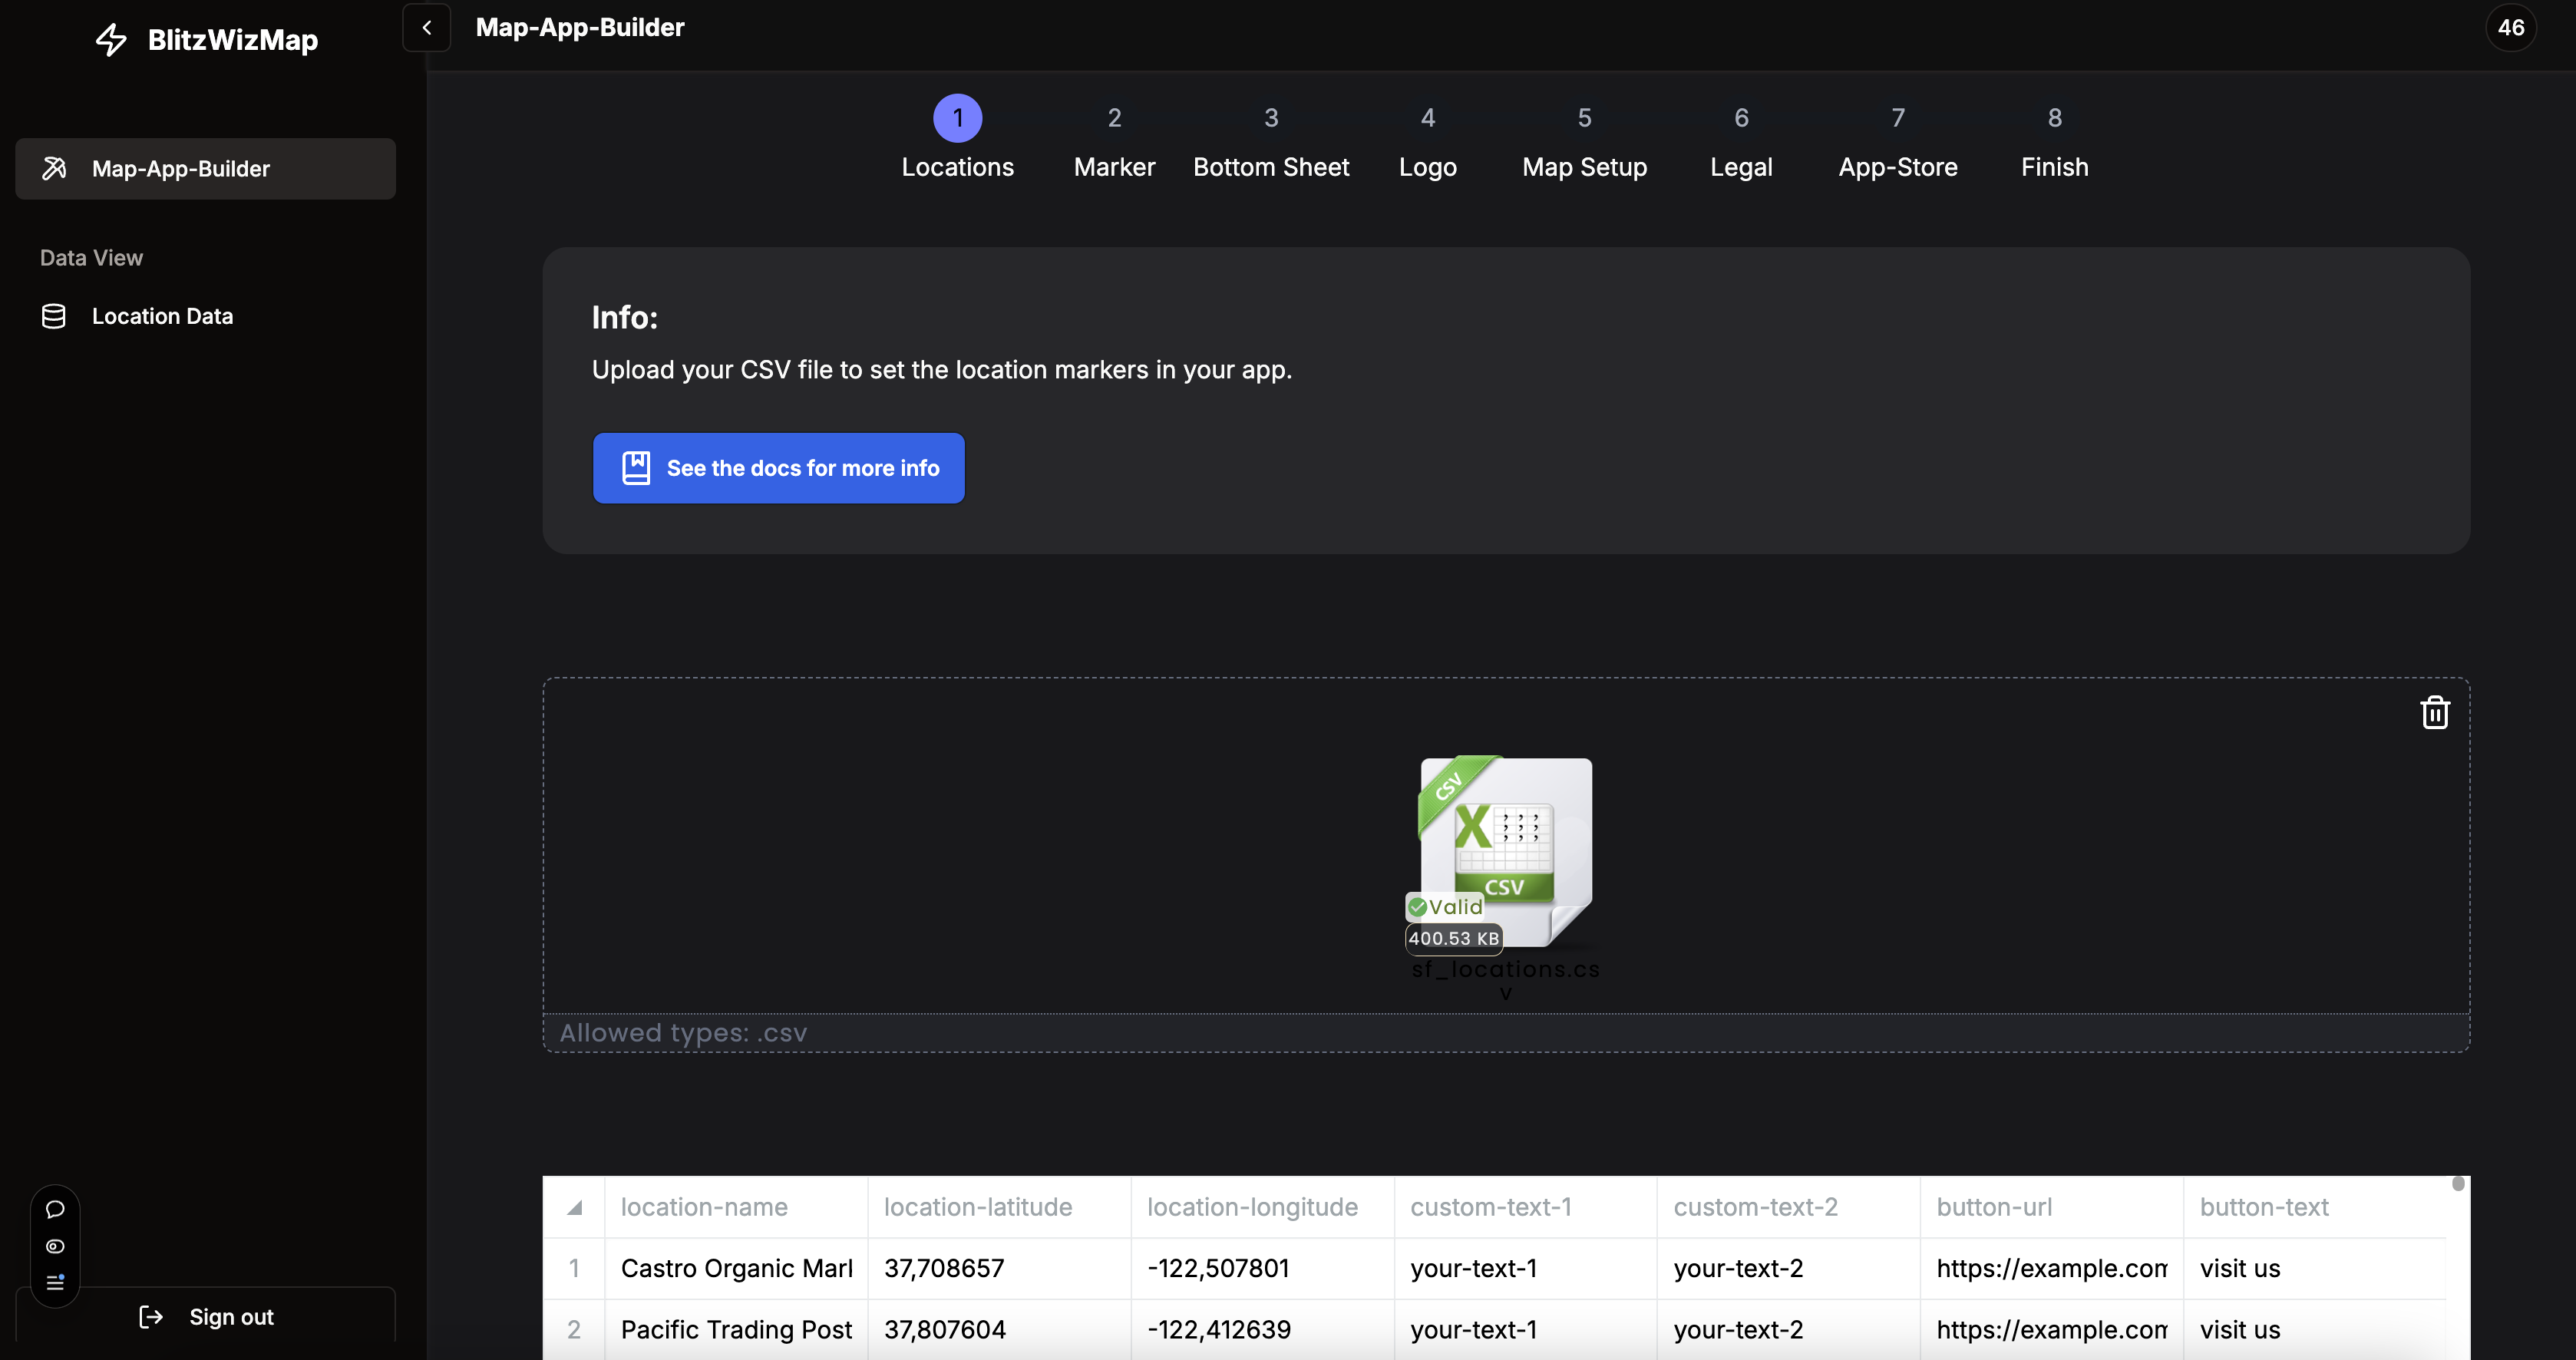Viewport: 2576px width, 1360px height.
Task: Click your-text-2 cell in row 2
Action: 1788,1329
